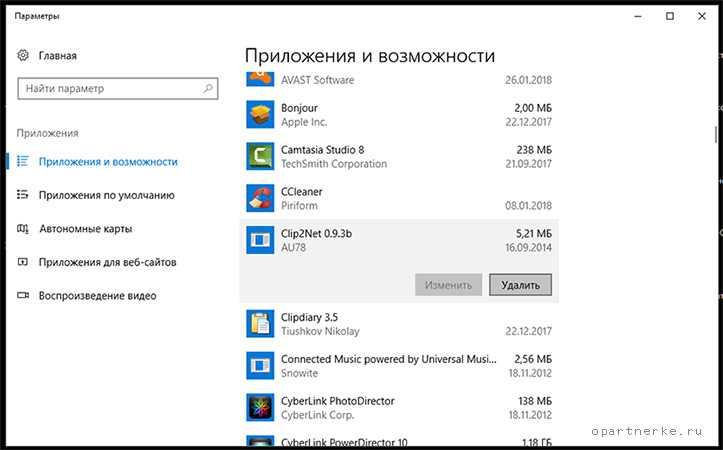Open Приложения и возможности section
The image size is (723, 450).
click(x=108, y=162)
